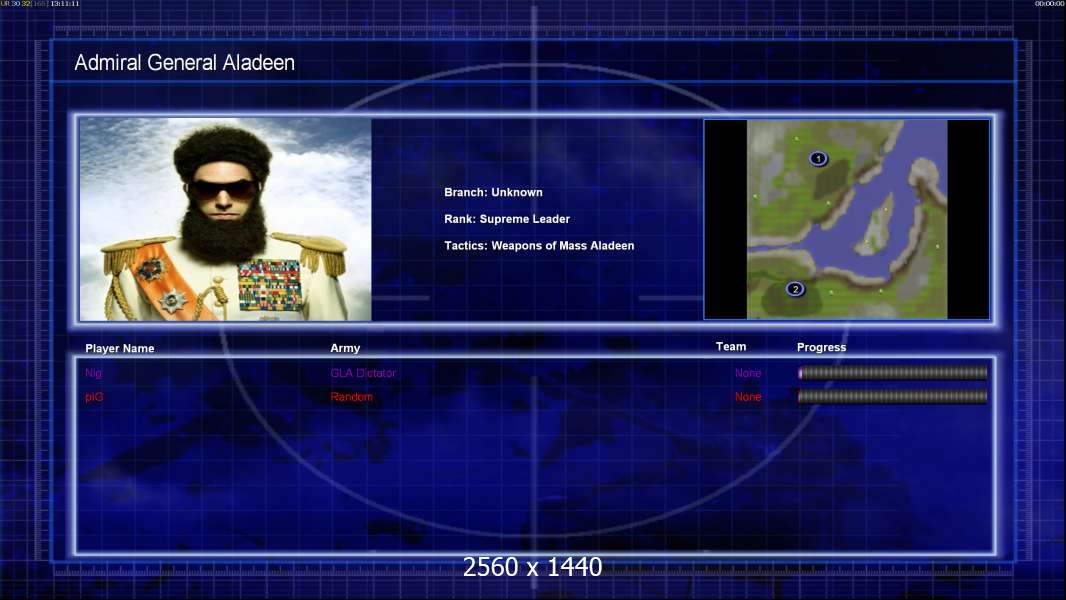Click start position marker 1 on map

point(818,158)
